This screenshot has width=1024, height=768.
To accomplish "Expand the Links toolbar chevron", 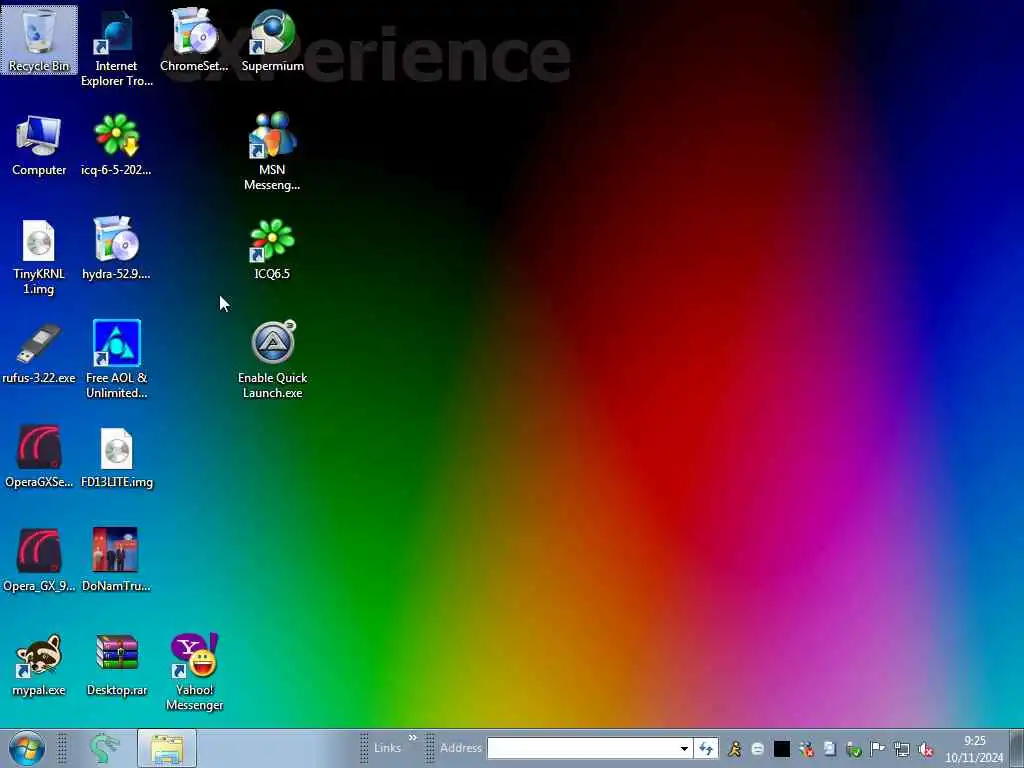I will click(413, 738).
